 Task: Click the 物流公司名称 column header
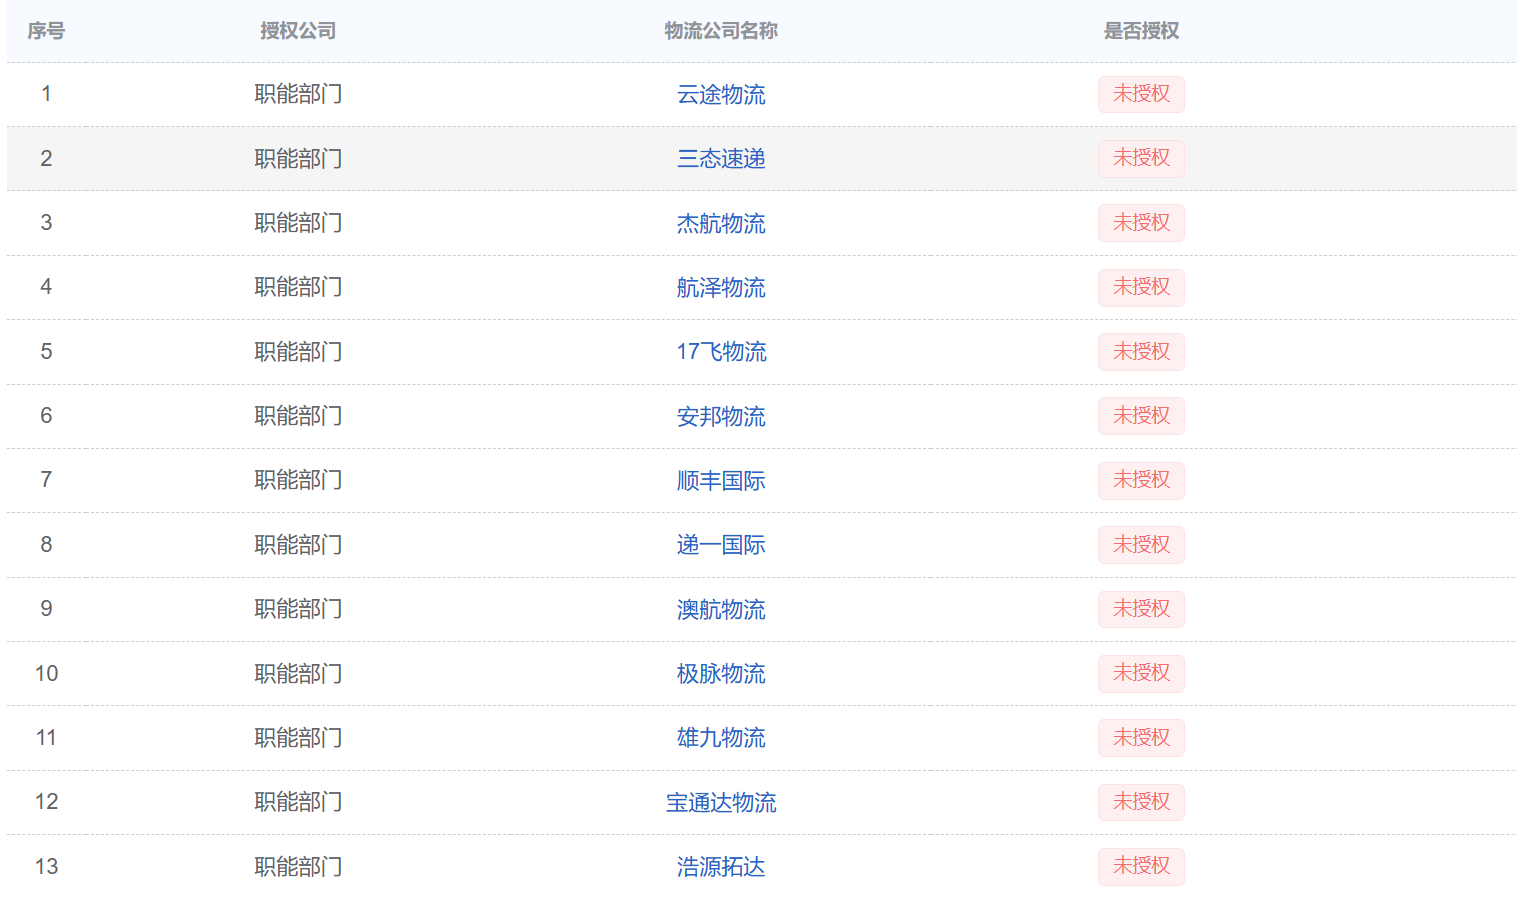click(720, 31)
